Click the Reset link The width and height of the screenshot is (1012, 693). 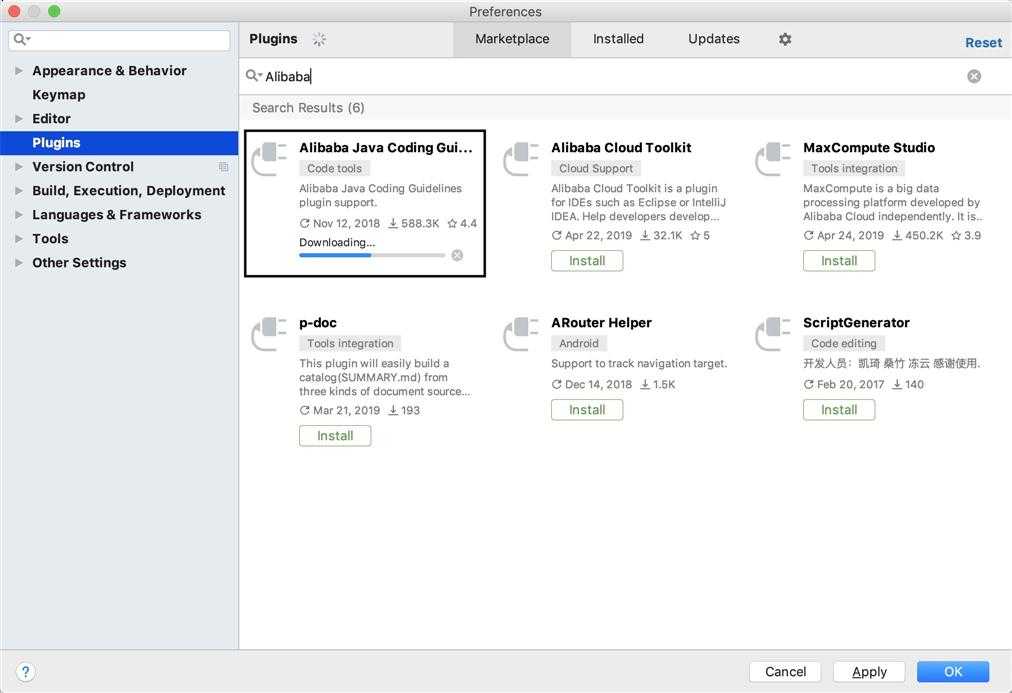coord(984,43)
